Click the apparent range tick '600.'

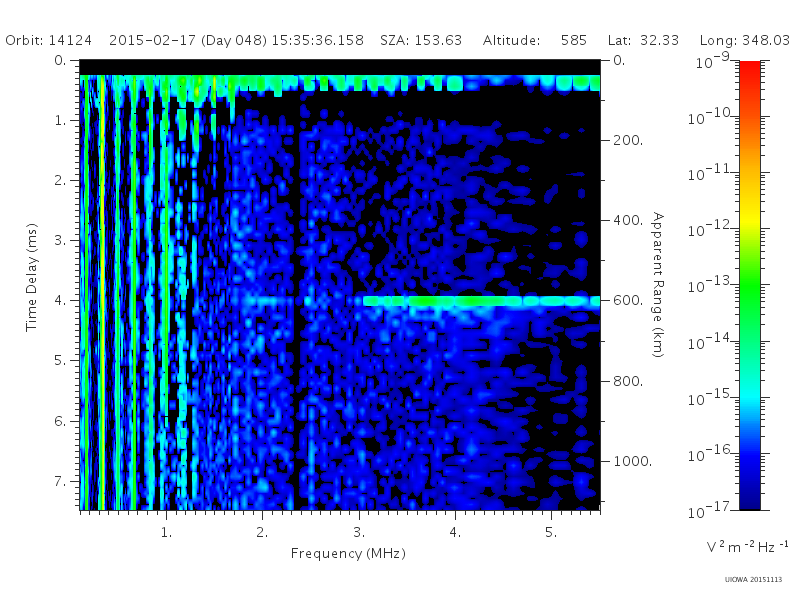coord(628,301)
